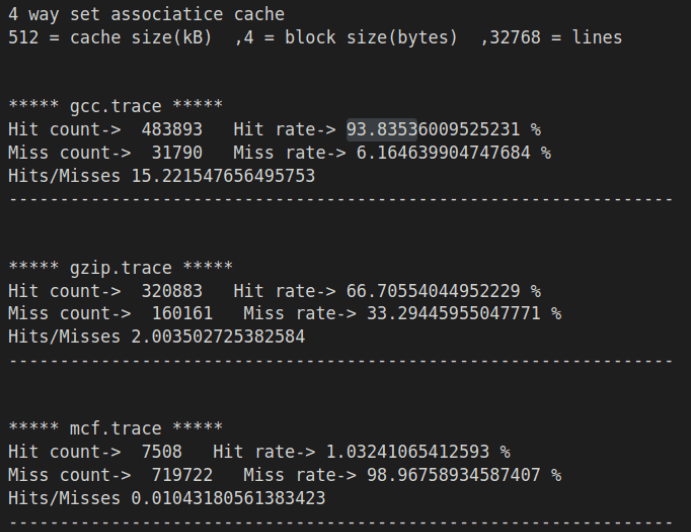Click the gzip miss rate 33.2944 value
Screen dimensions: 691x532
[x=454, y=313]
